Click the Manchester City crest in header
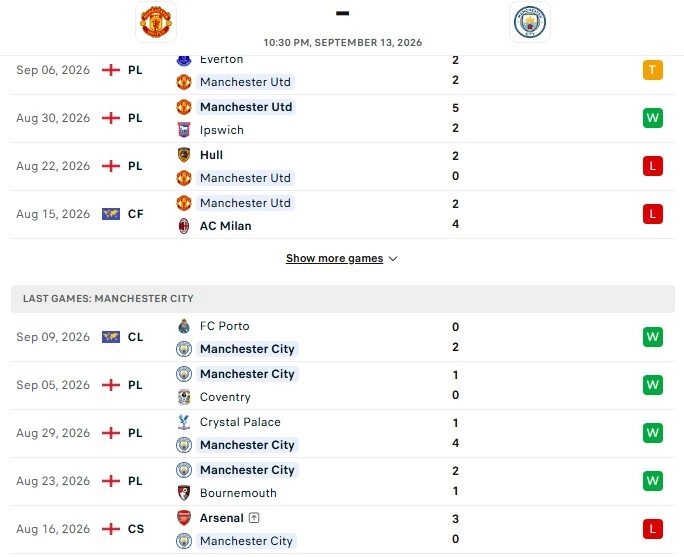 (530, 22)
